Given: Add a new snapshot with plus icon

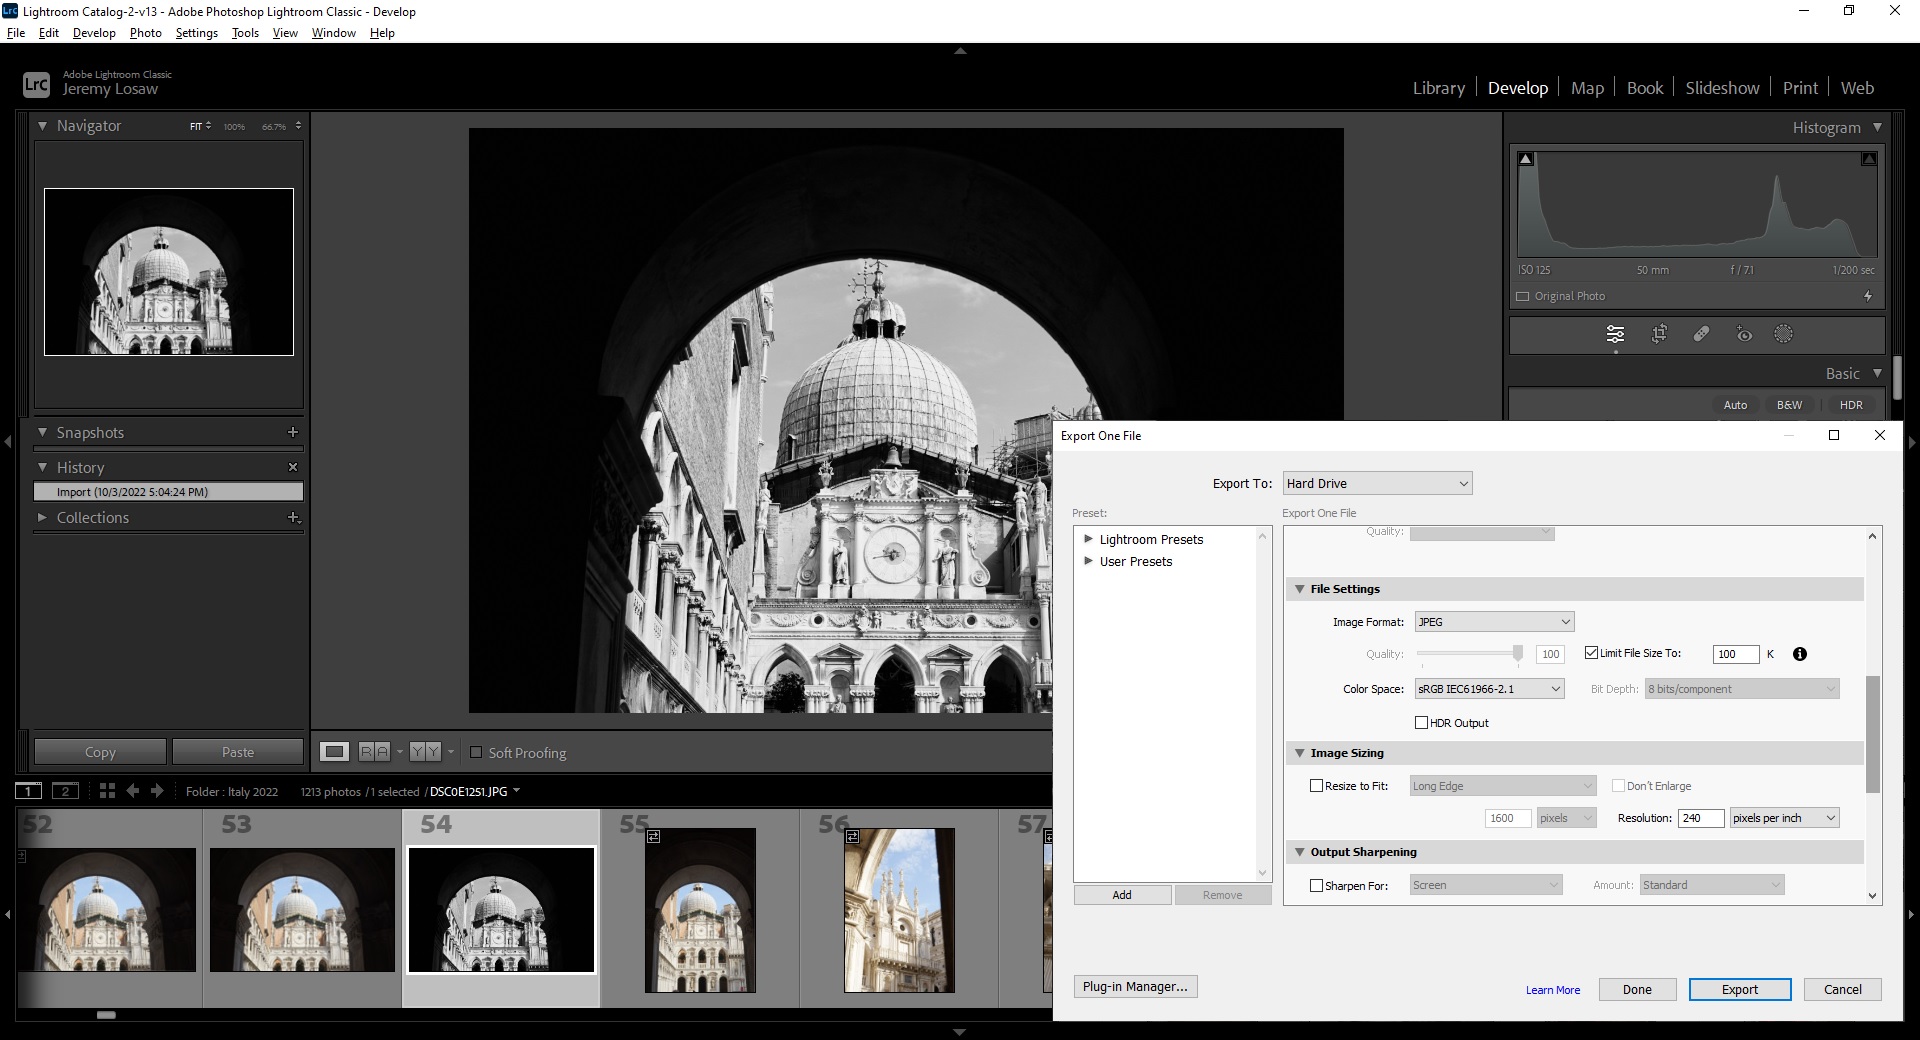Looking at the screenshot, I should (x=293, y=432).
